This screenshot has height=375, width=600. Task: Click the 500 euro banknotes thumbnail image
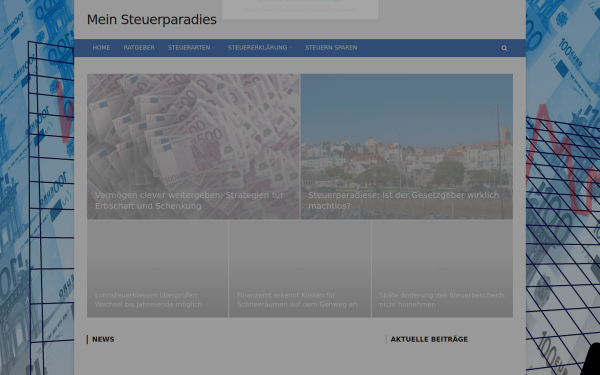[193, 147]
